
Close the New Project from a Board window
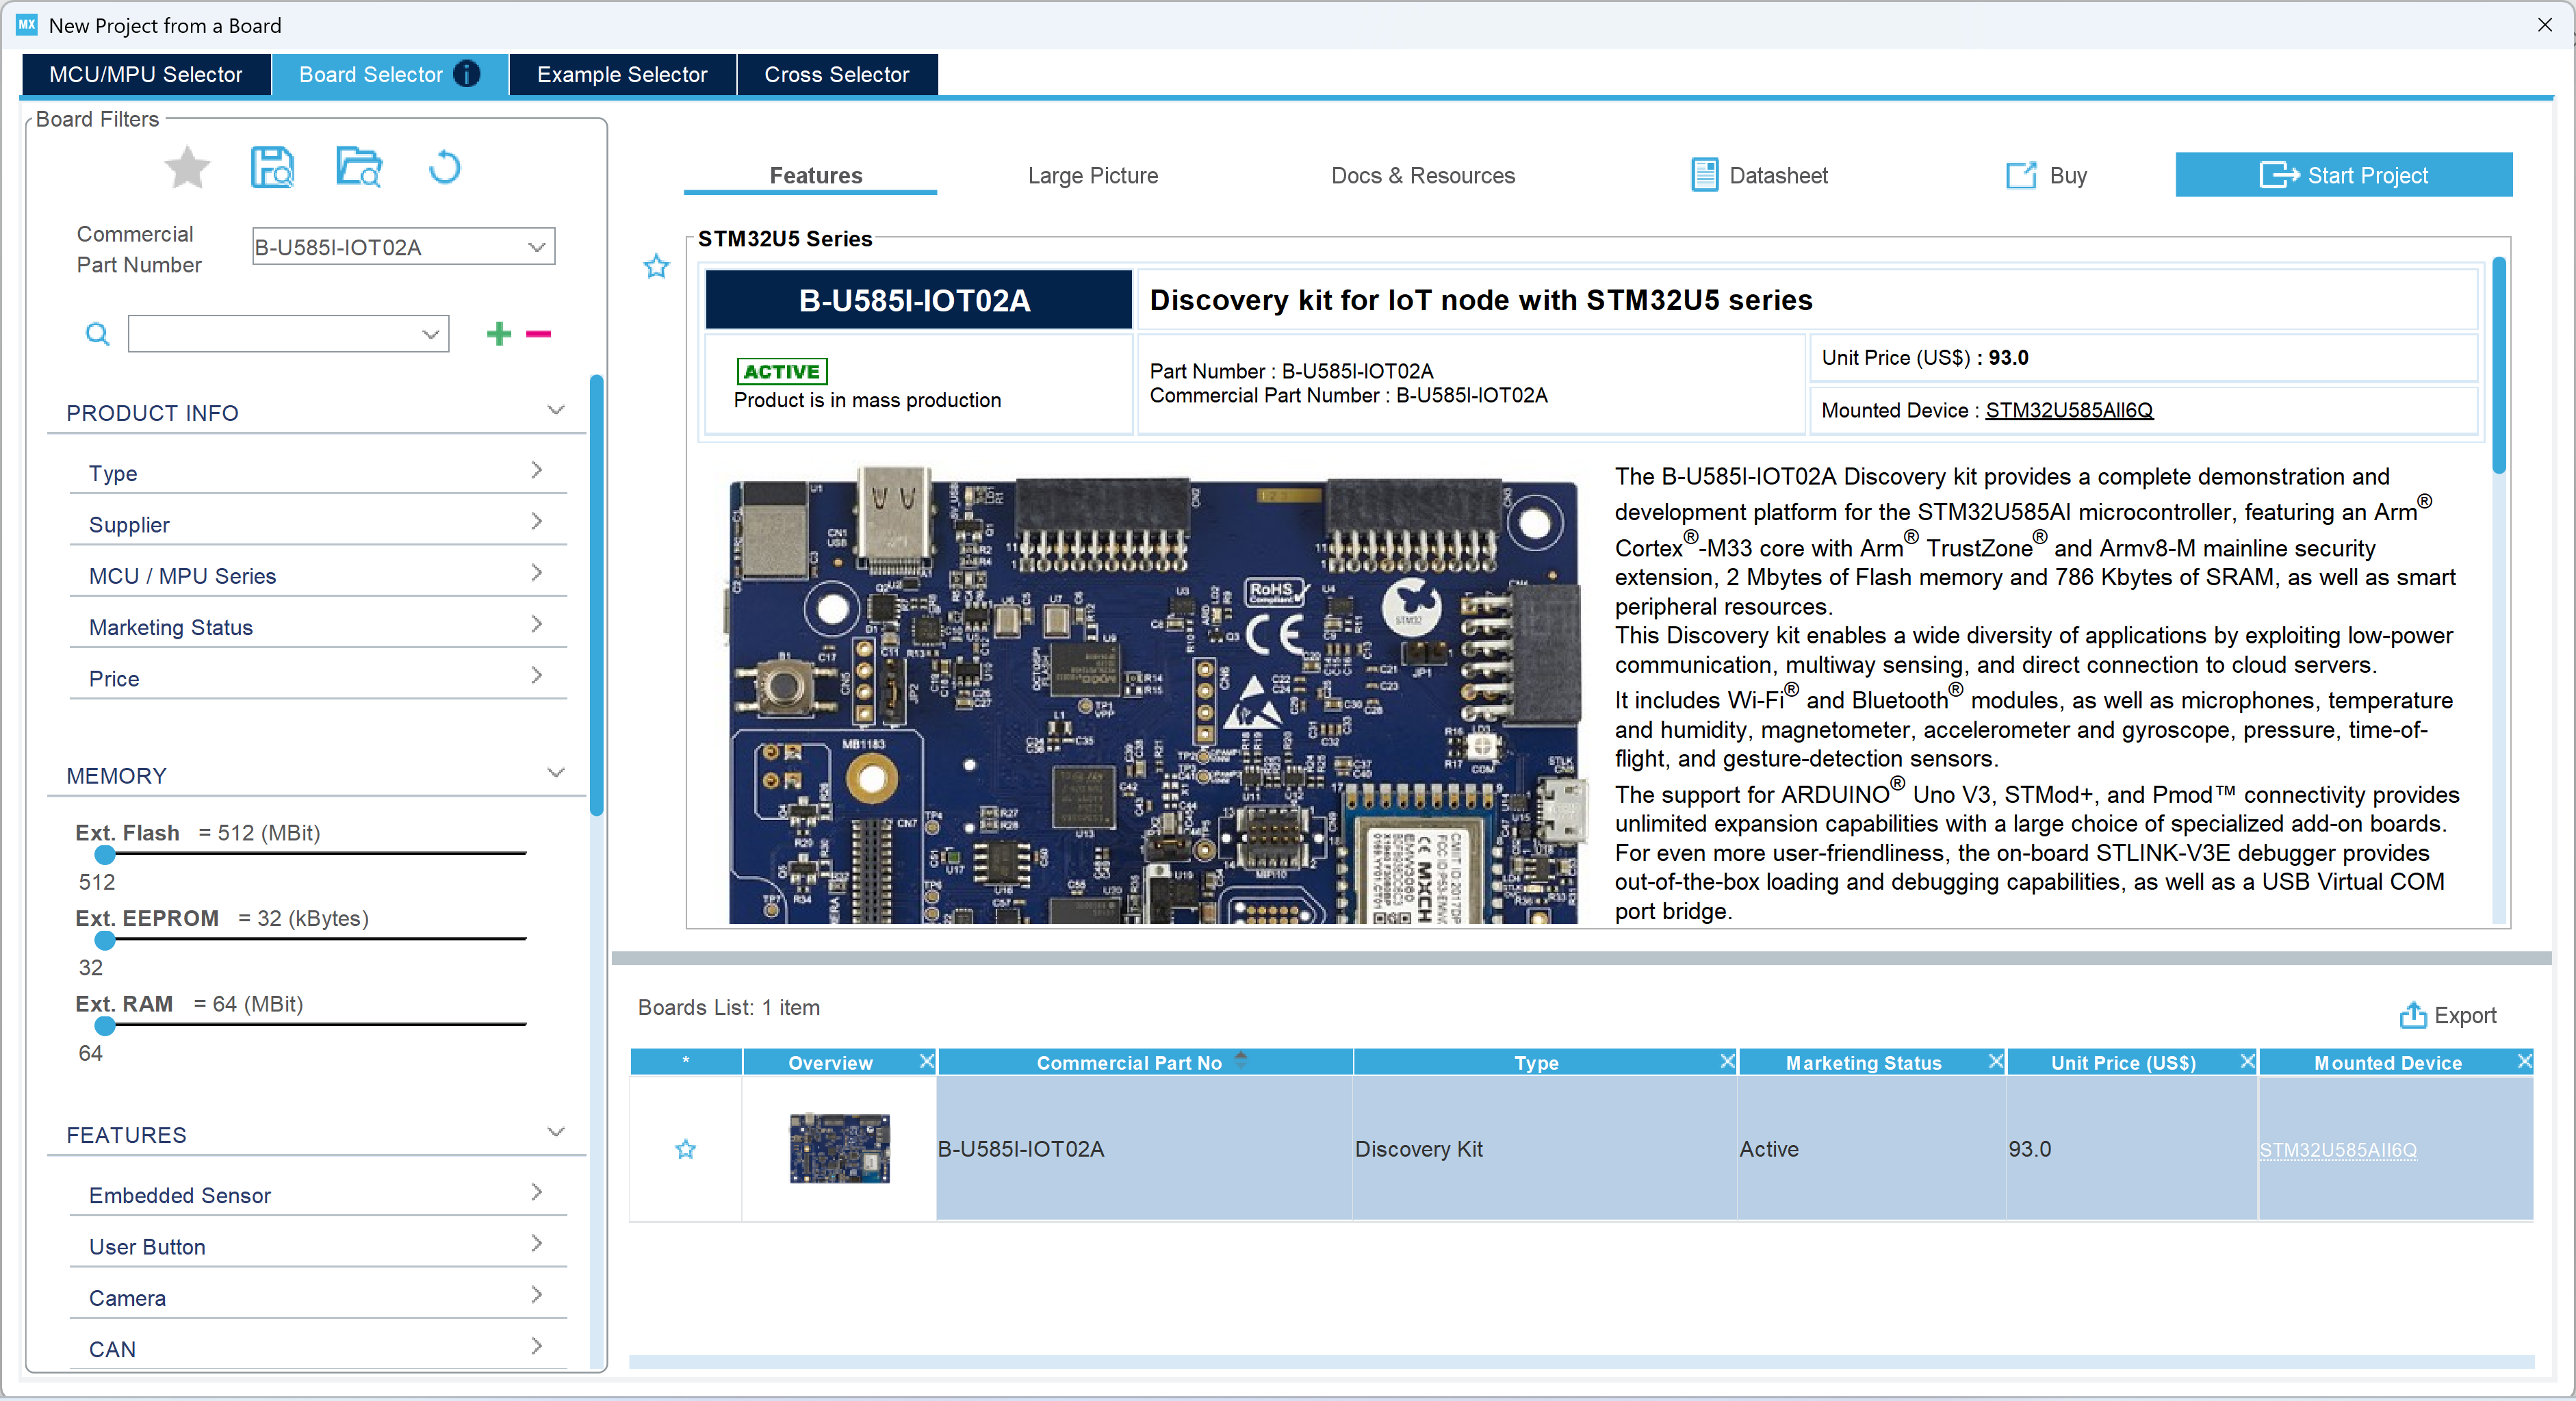pos(2544,25)
